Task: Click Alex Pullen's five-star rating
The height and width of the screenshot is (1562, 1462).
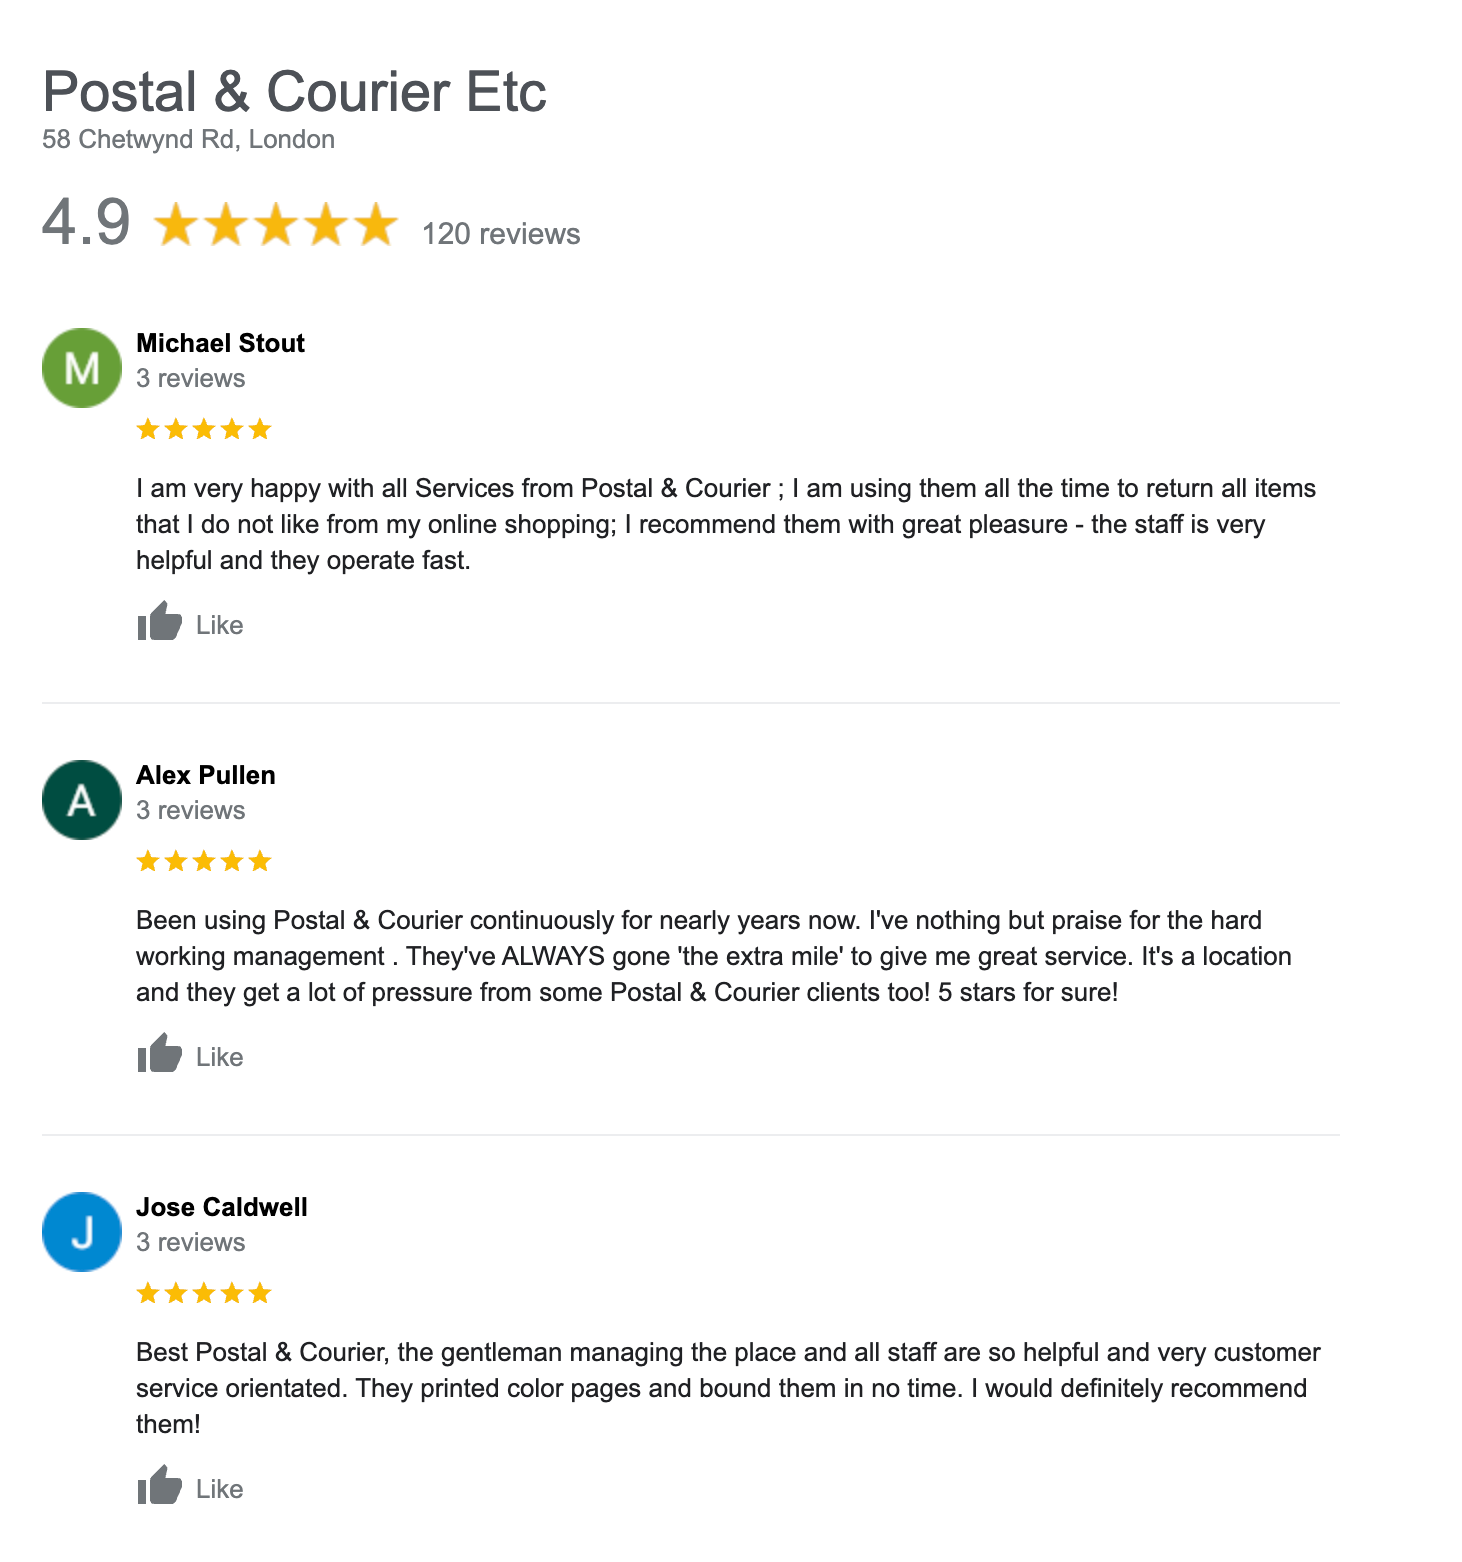Action: click(204, 862)
